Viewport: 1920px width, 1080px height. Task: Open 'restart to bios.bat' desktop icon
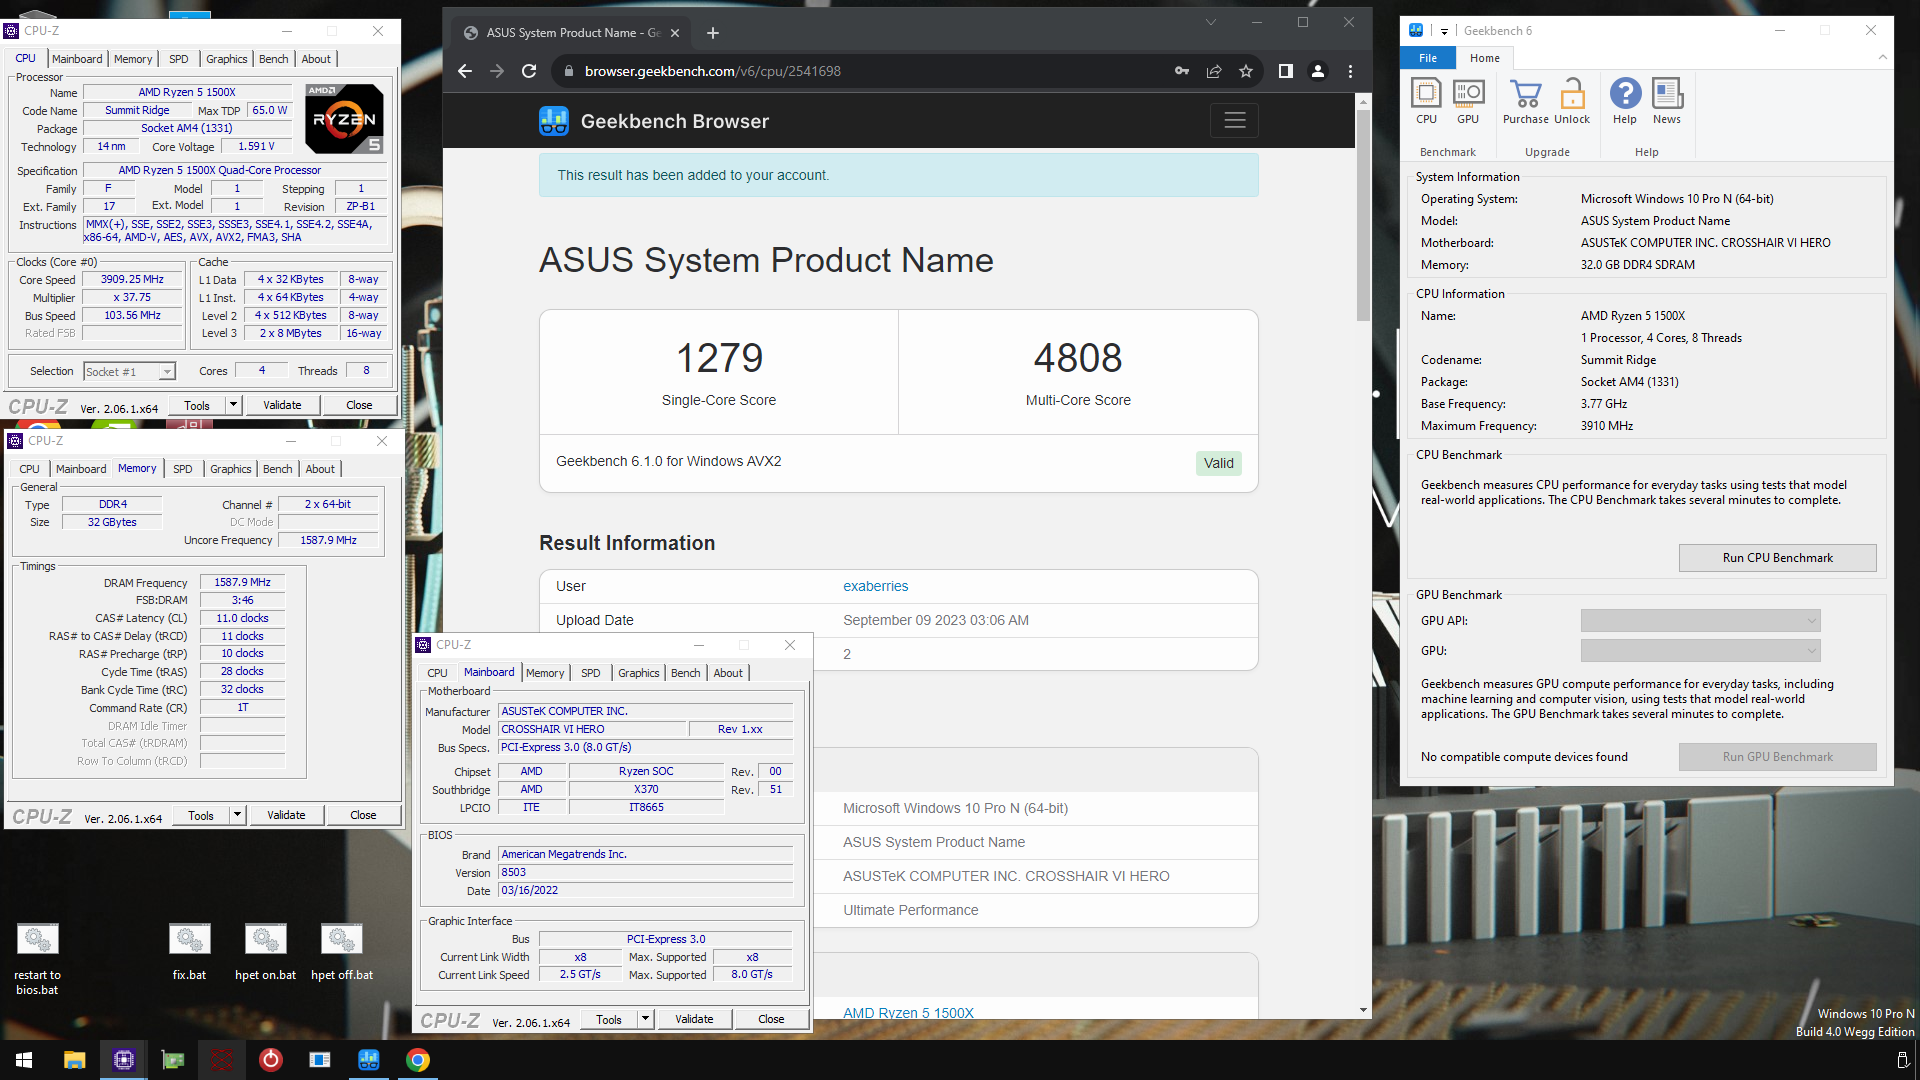(37, 958)
